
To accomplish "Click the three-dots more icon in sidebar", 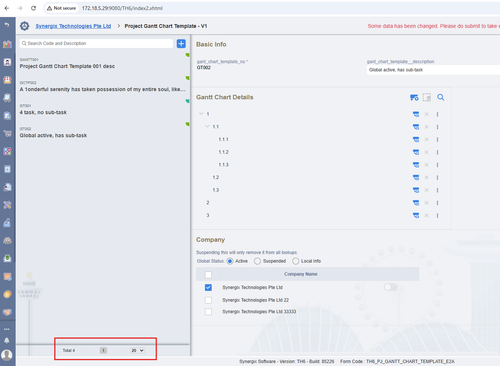I will pos(7,329).
